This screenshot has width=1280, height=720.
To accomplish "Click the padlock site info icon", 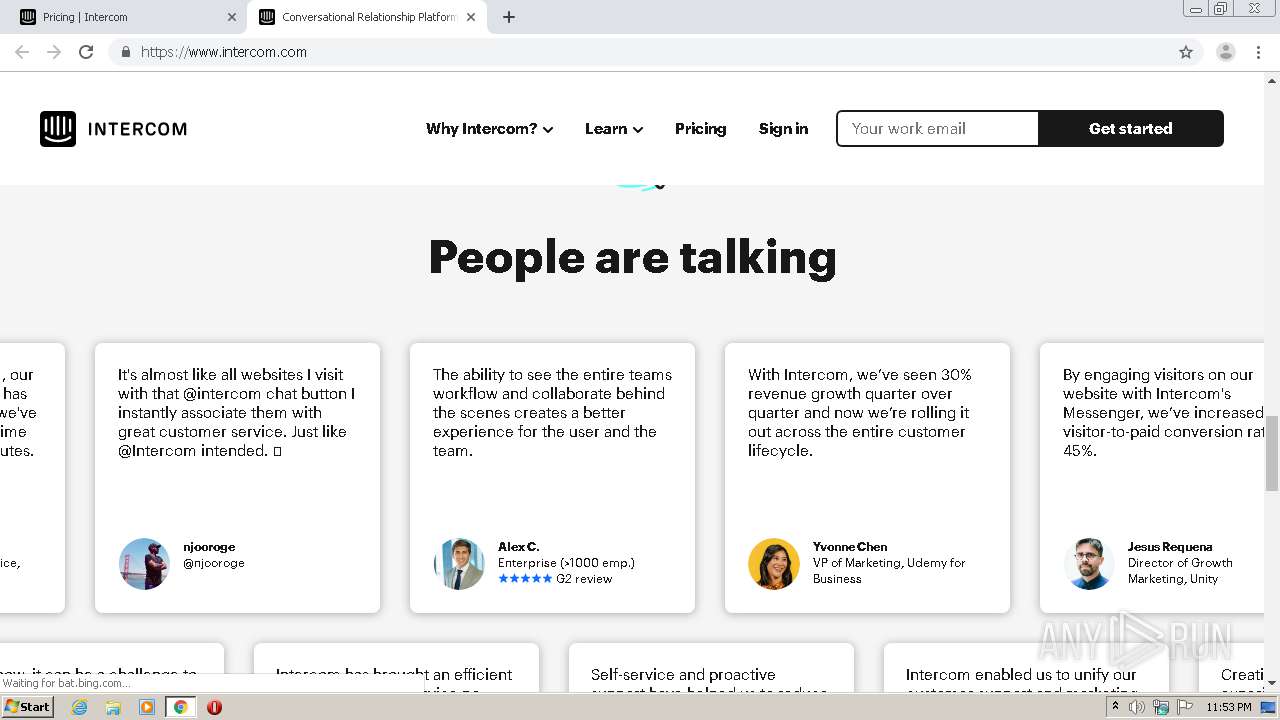I will (x=125, y=52).
